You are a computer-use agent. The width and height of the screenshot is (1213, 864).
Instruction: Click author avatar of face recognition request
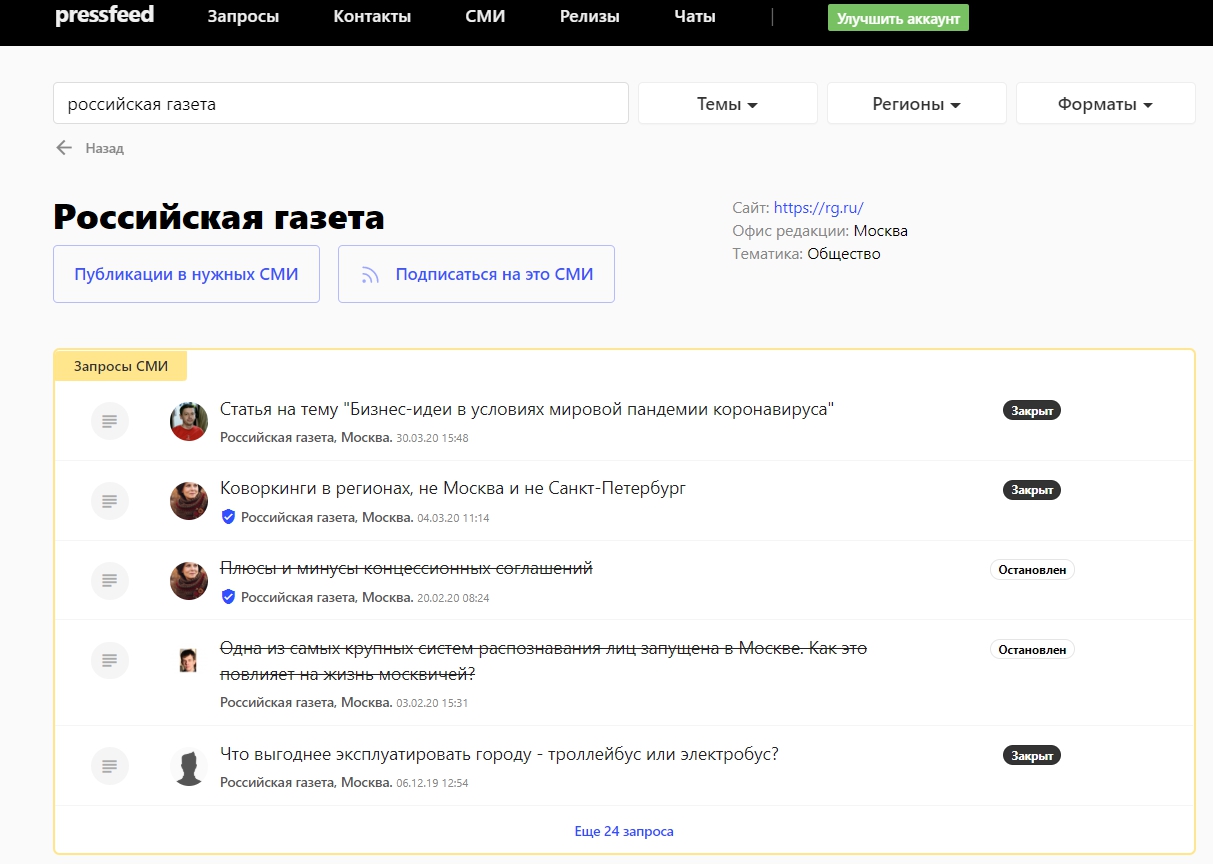(x=188, y=660)
